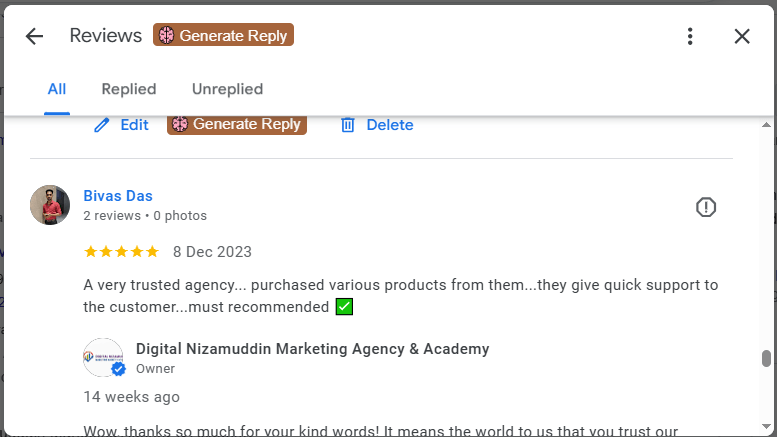Show the Unreplied reviews tab

[227, 89]
